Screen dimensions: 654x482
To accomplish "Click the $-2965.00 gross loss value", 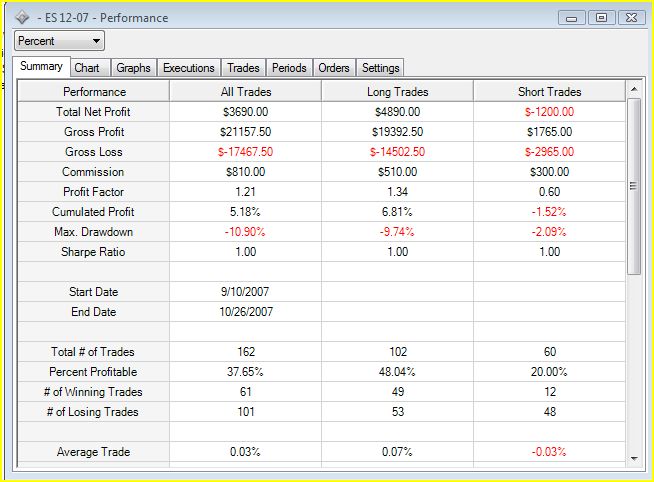I will 549,152.
